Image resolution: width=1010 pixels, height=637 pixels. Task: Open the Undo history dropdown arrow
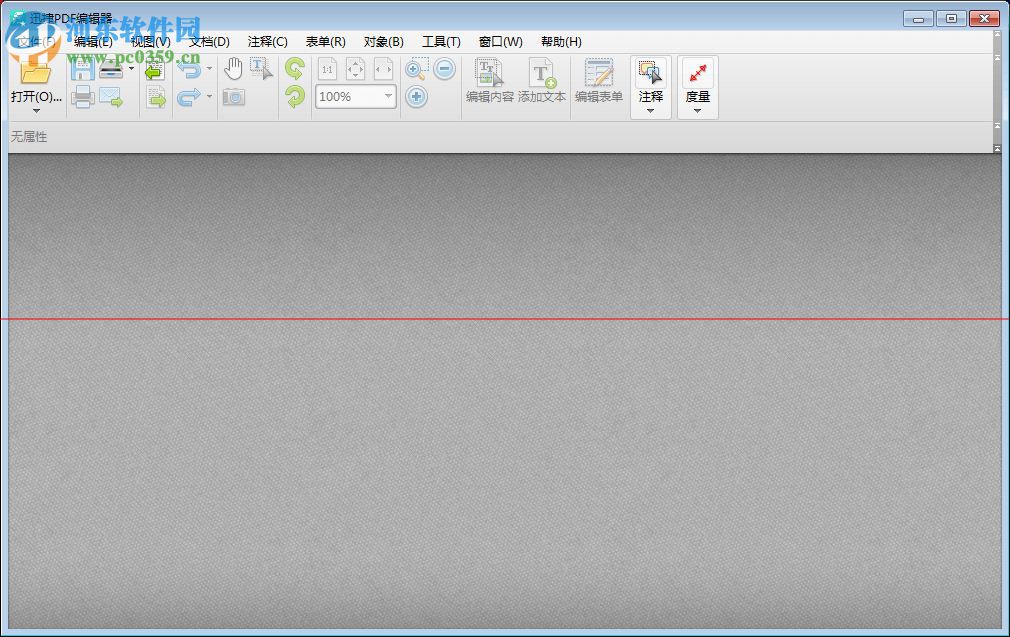(209, 68)
